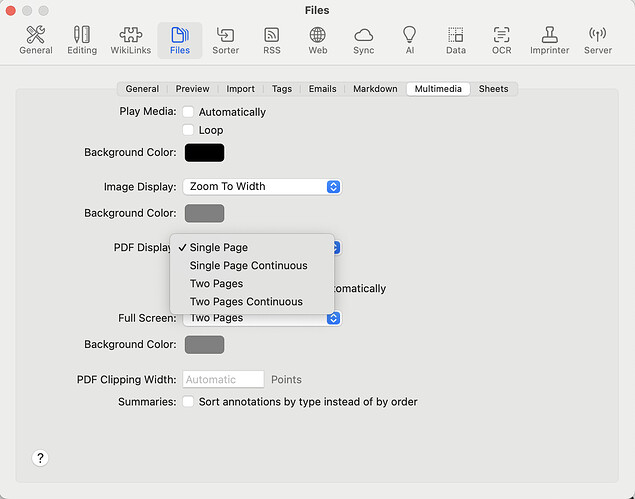Choose Single Page Continuous from the menu
The height and width of the screenshot is (499, 635).
pos(248,266)
